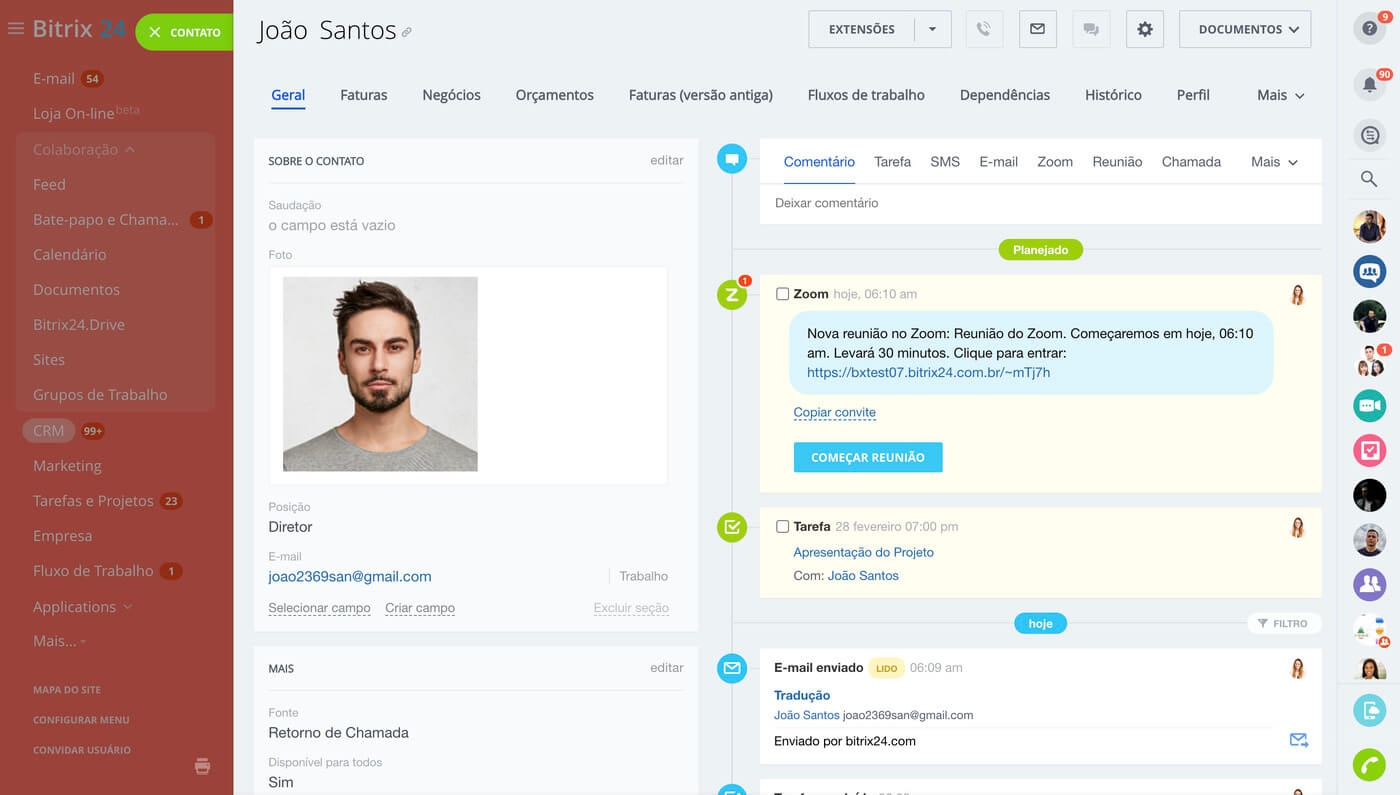Image resolution: width=1400 pixels, height=795 pixels.
Task: Check the Tarefa activity checkbox
Action: click(782, 526)
